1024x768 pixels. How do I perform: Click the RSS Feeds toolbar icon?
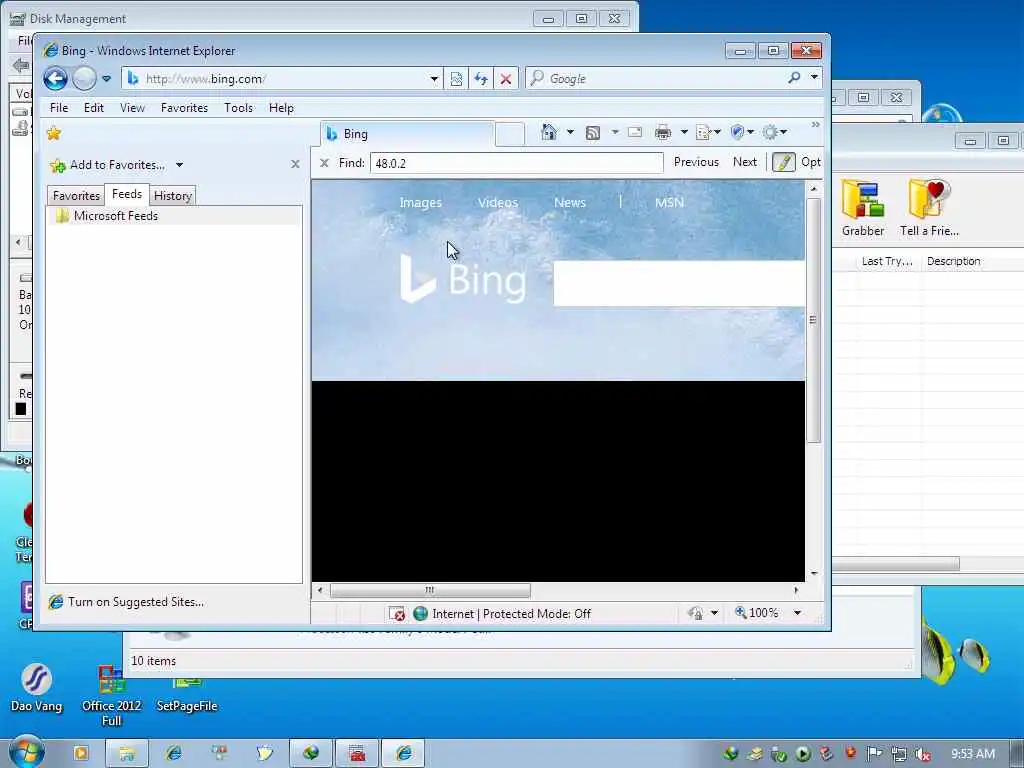[593, 133]
